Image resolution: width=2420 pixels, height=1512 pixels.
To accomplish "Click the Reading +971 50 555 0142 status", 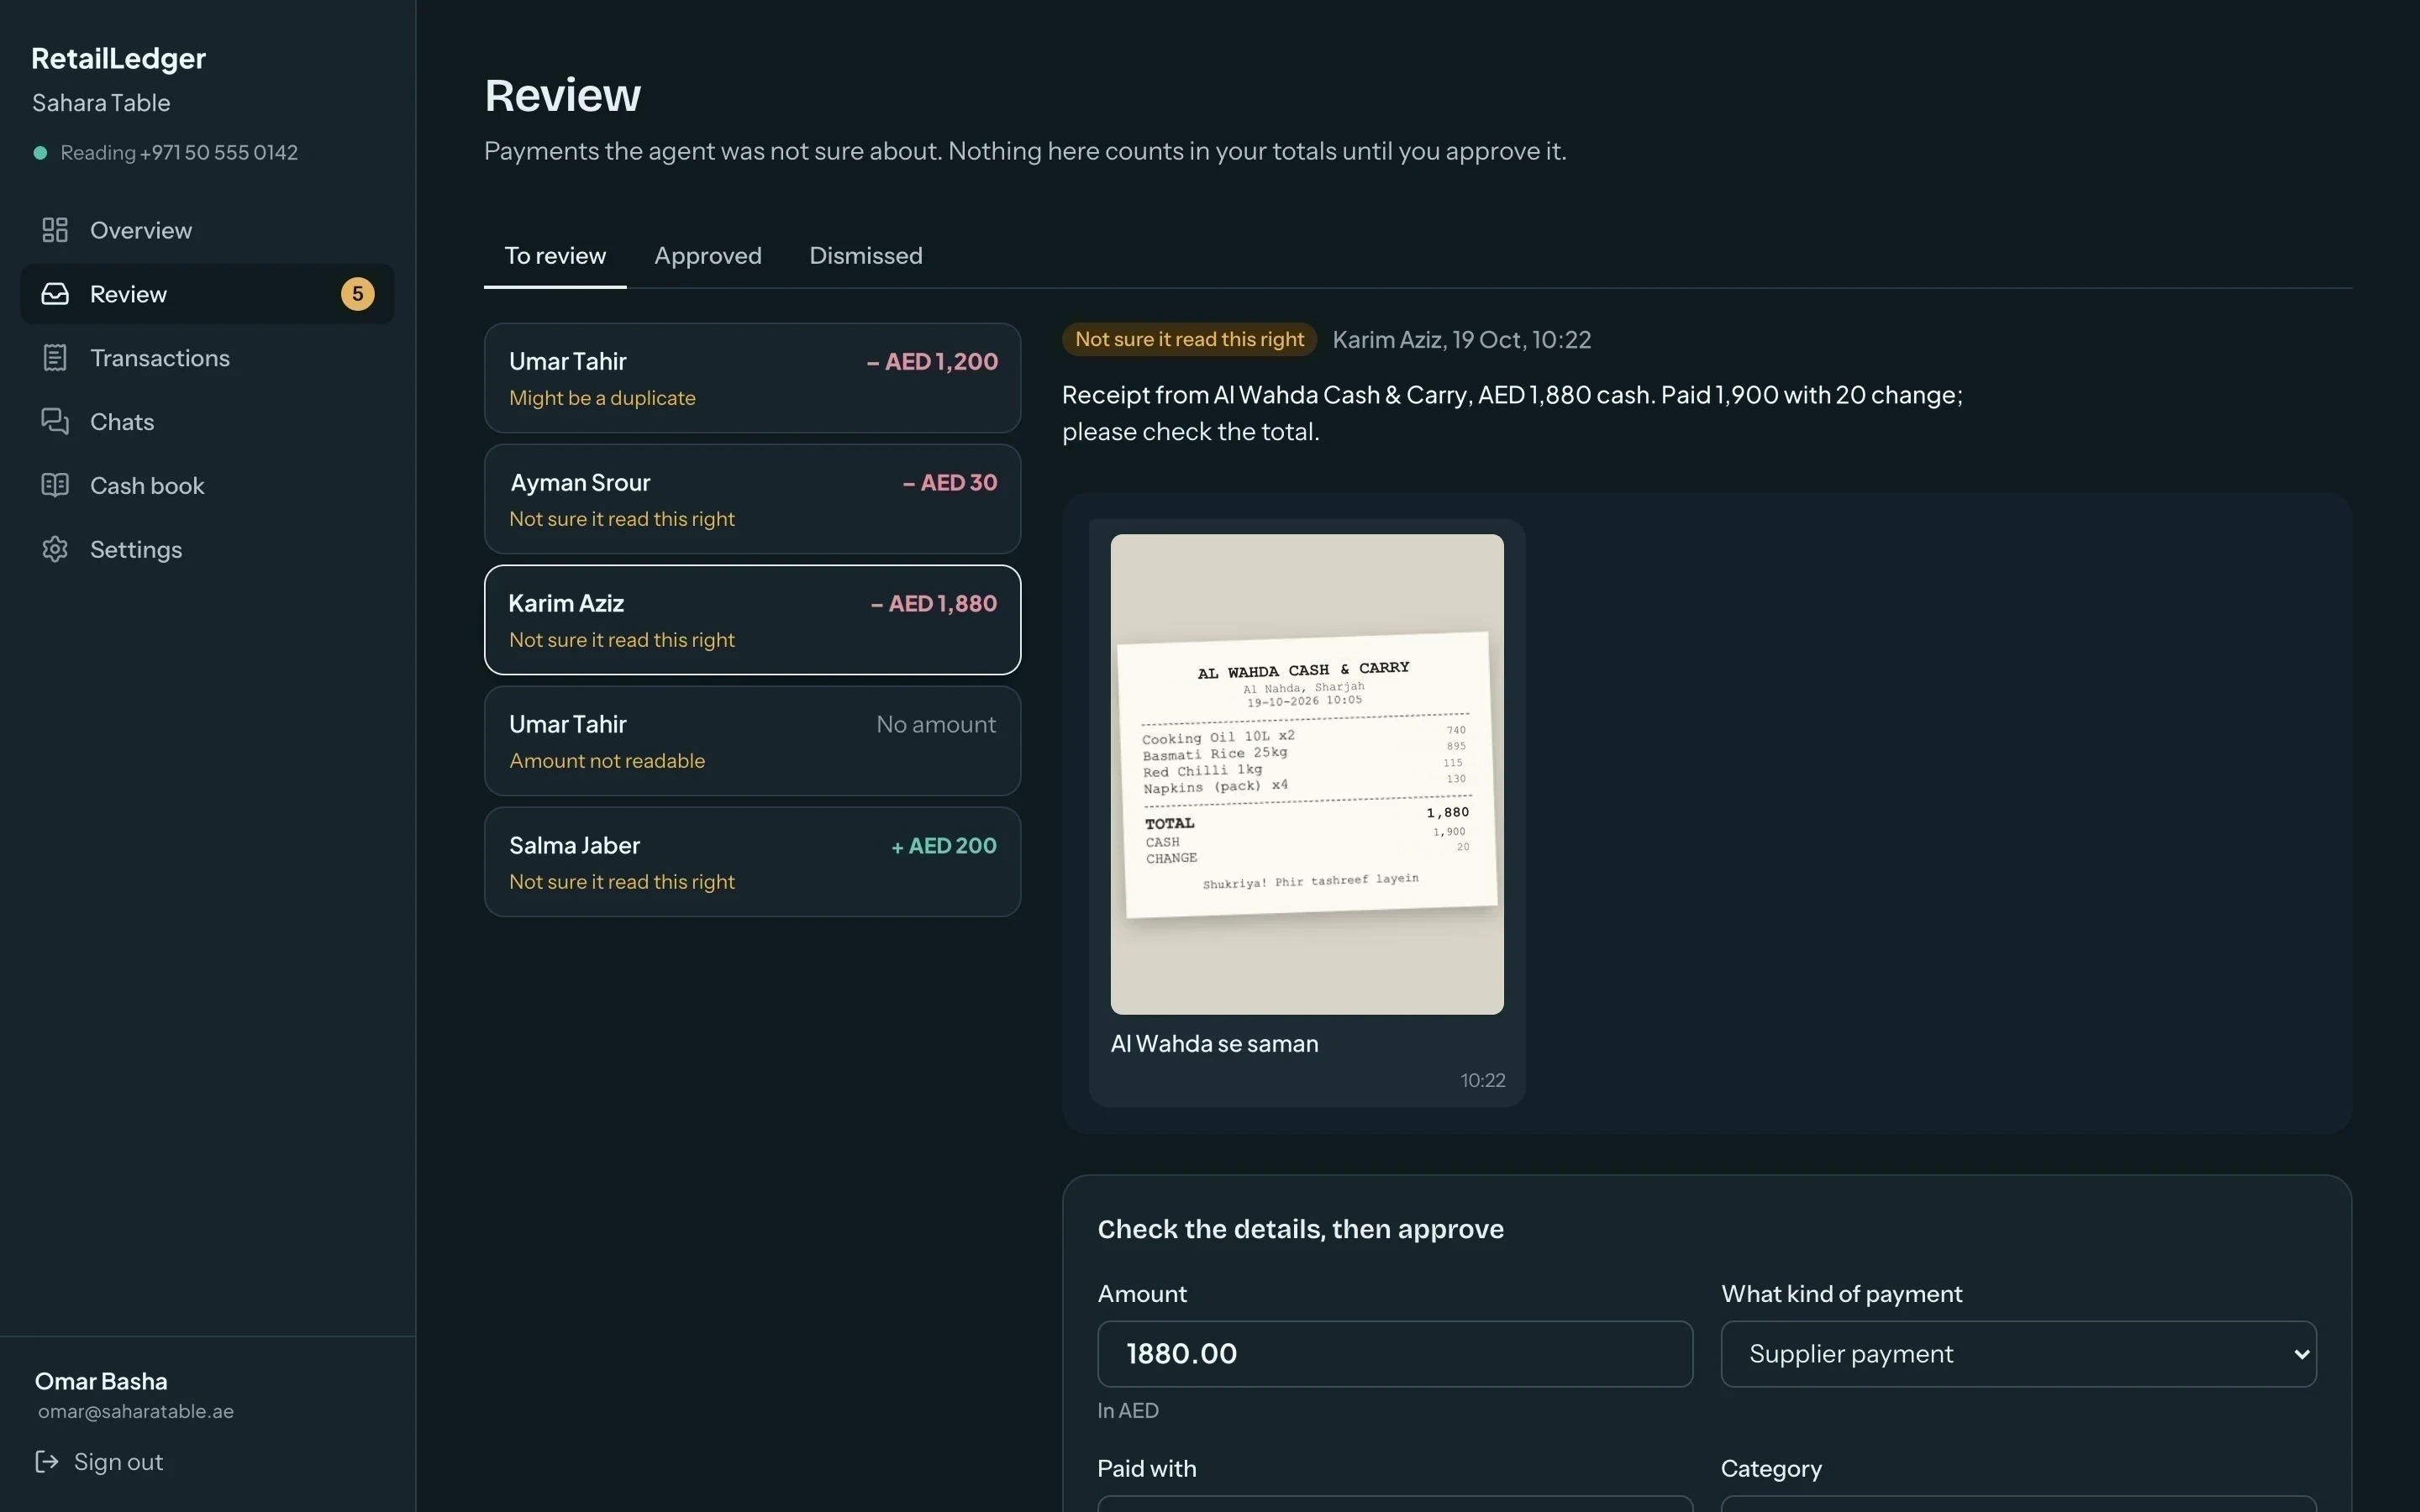I will coord(179,153).
